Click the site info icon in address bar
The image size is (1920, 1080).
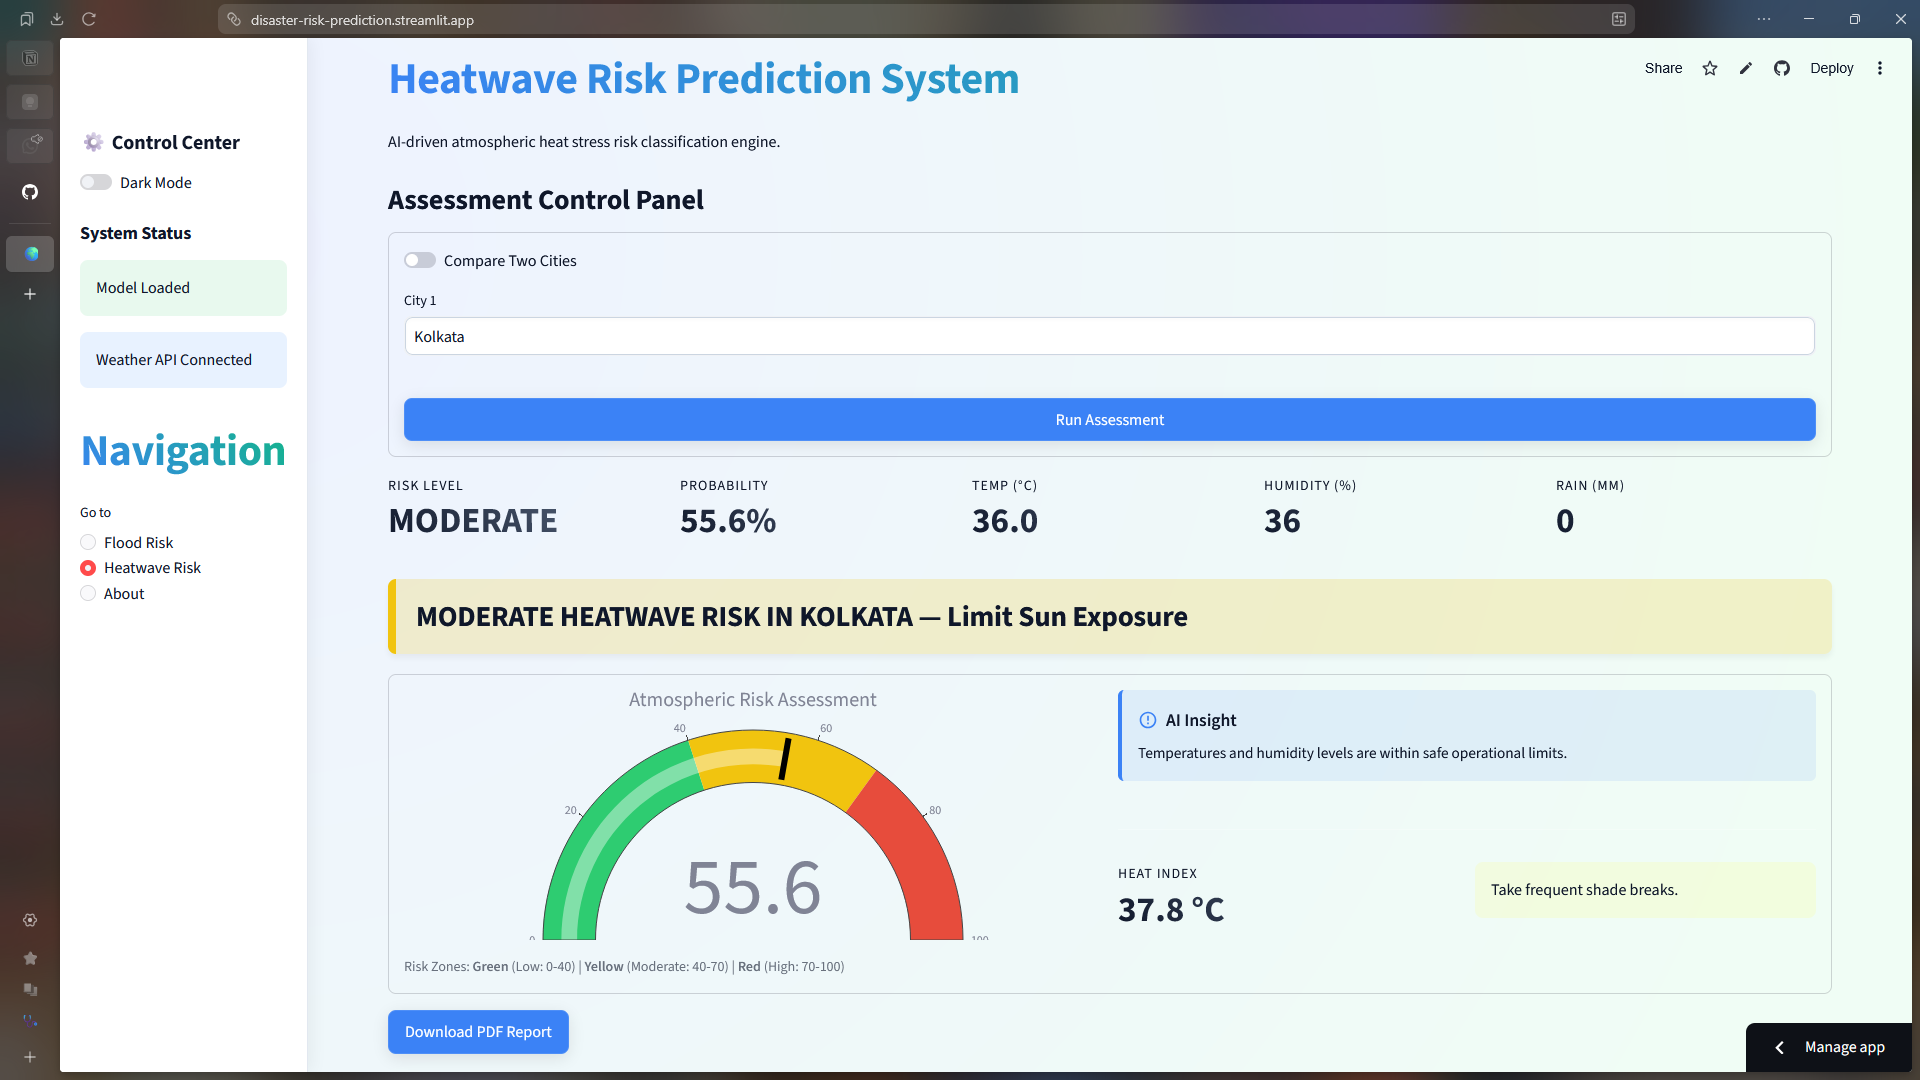point(234,19)
